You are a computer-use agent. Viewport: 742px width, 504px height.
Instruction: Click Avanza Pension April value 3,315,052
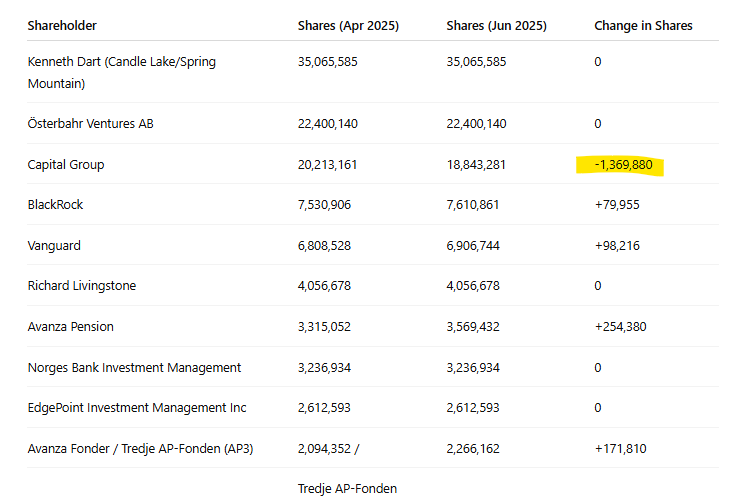point(324,327)
